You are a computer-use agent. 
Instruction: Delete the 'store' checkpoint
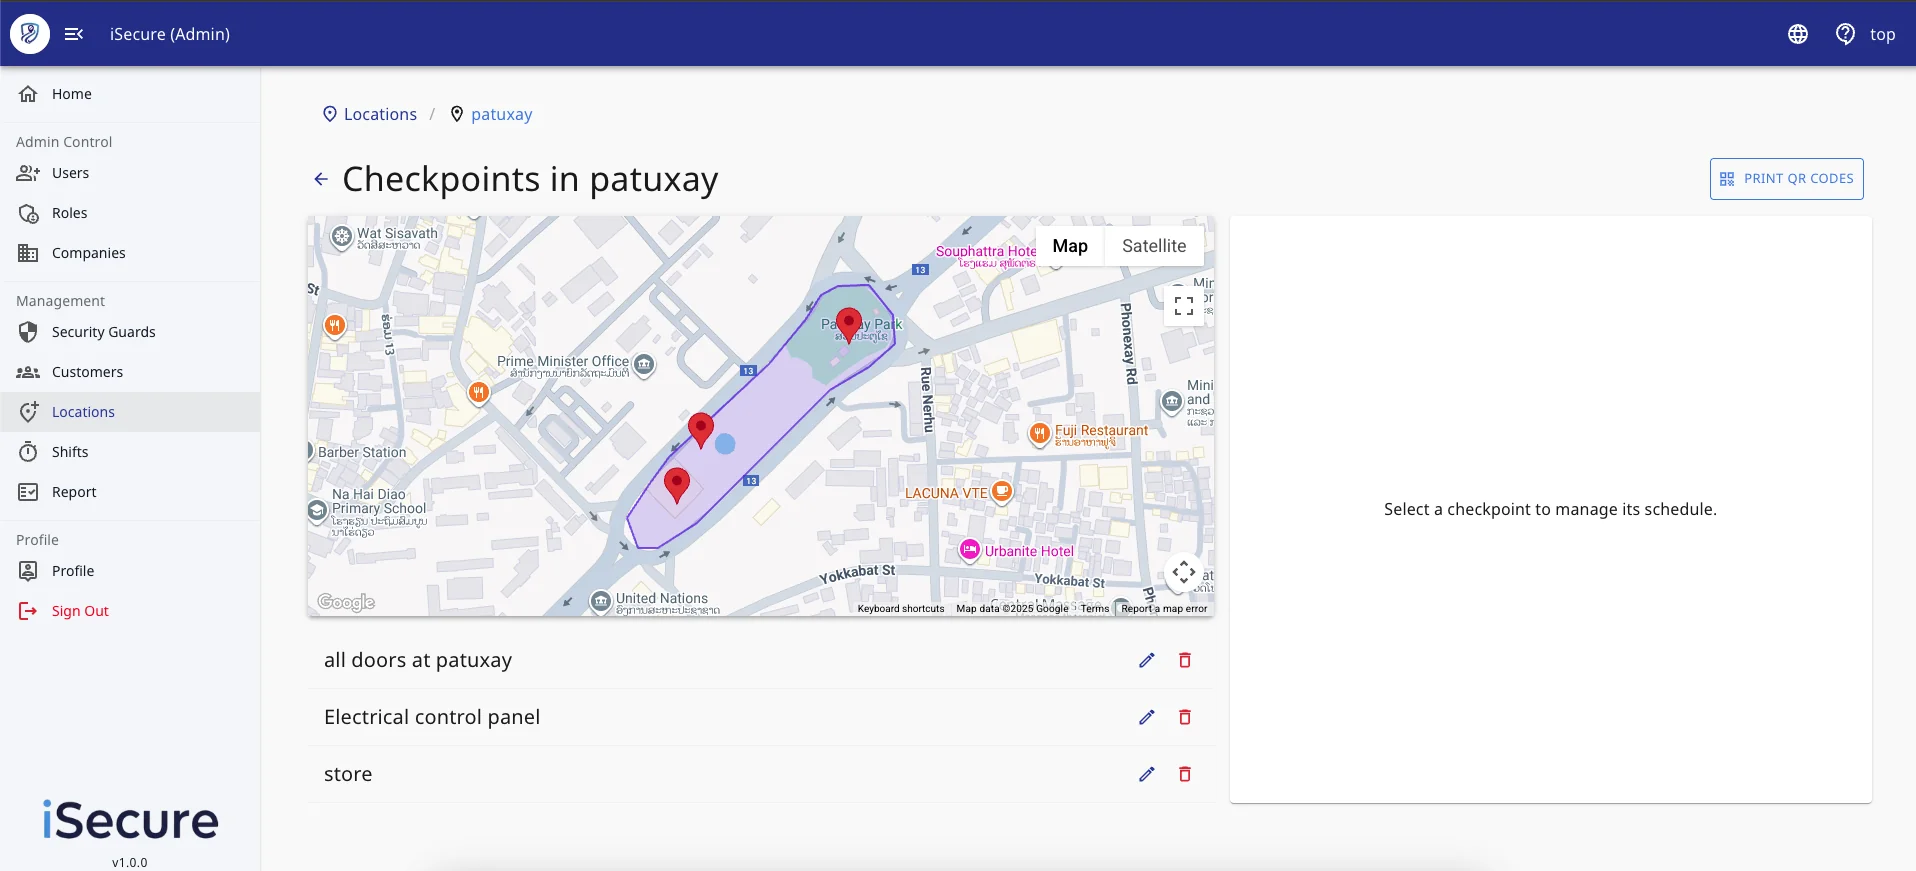[x=1184, y=774]
